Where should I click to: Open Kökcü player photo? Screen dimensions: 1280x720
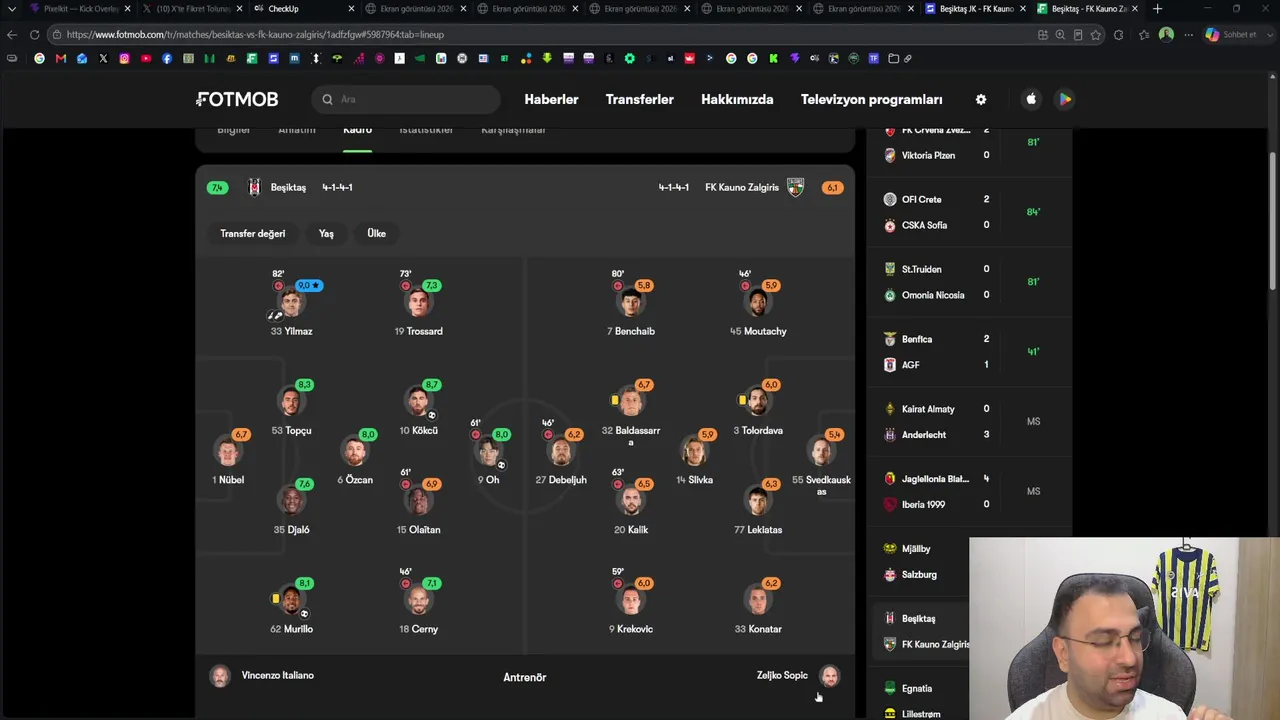pos(418,402)
